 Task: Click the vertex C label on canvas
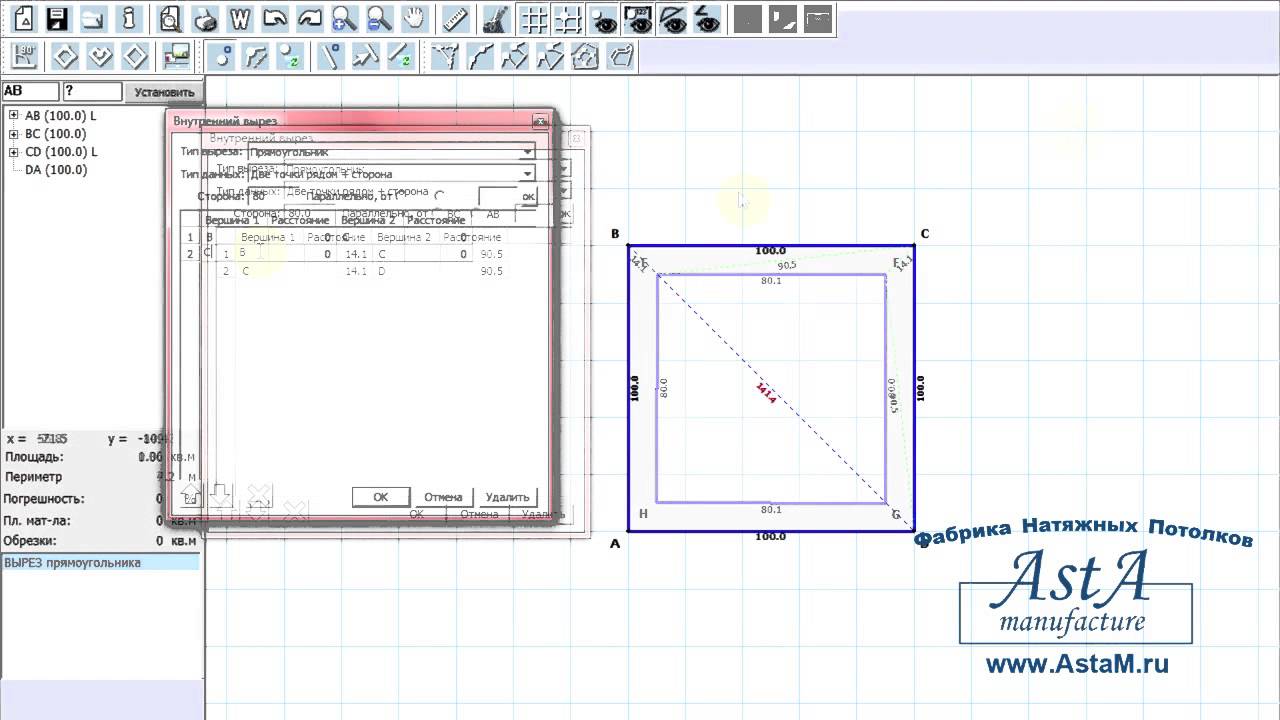925,234
